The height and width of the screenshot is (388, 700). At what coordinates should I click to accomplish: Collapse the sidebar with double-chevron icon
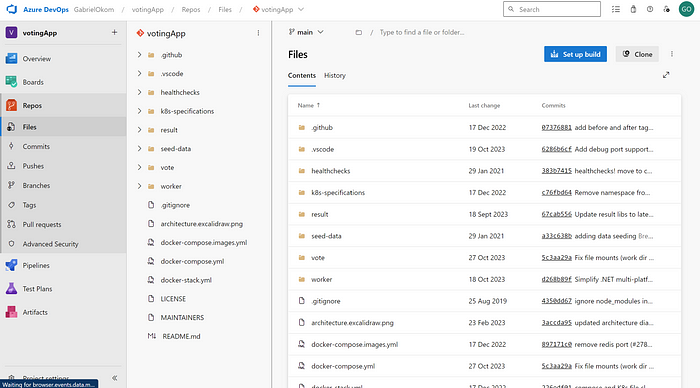(115, 378)
